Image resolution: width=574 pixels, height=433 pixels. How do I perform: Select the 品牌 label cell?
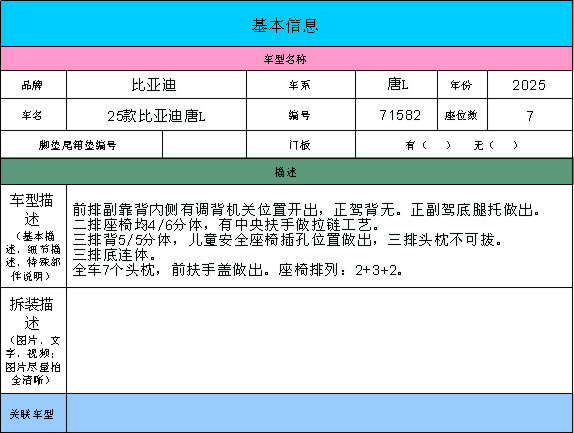coord(33,85)
